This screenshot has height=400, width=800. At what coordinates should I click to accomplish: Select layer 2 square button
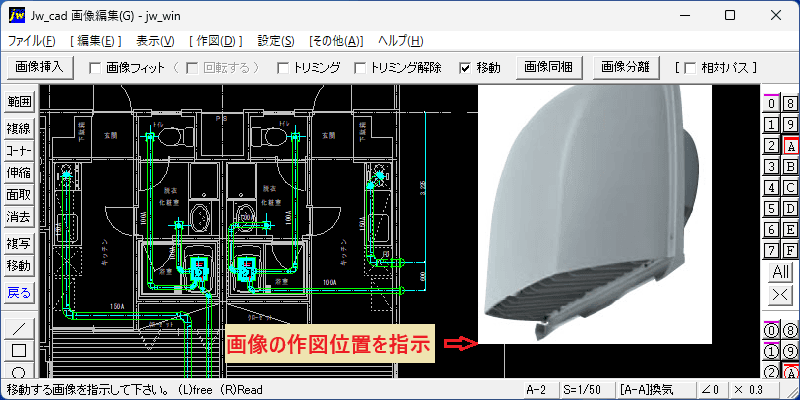[x=771, y=146]
